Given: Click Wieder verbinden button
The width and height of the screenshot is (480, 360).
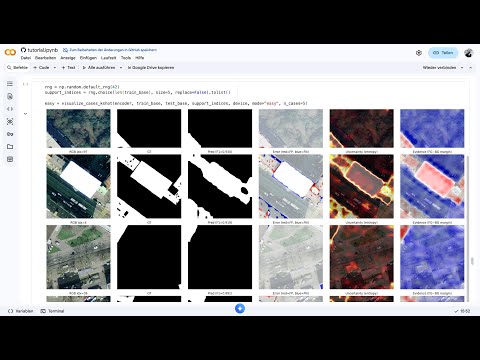Looking at the screenshot, I should pyautogui.click(x=439, y=68).
